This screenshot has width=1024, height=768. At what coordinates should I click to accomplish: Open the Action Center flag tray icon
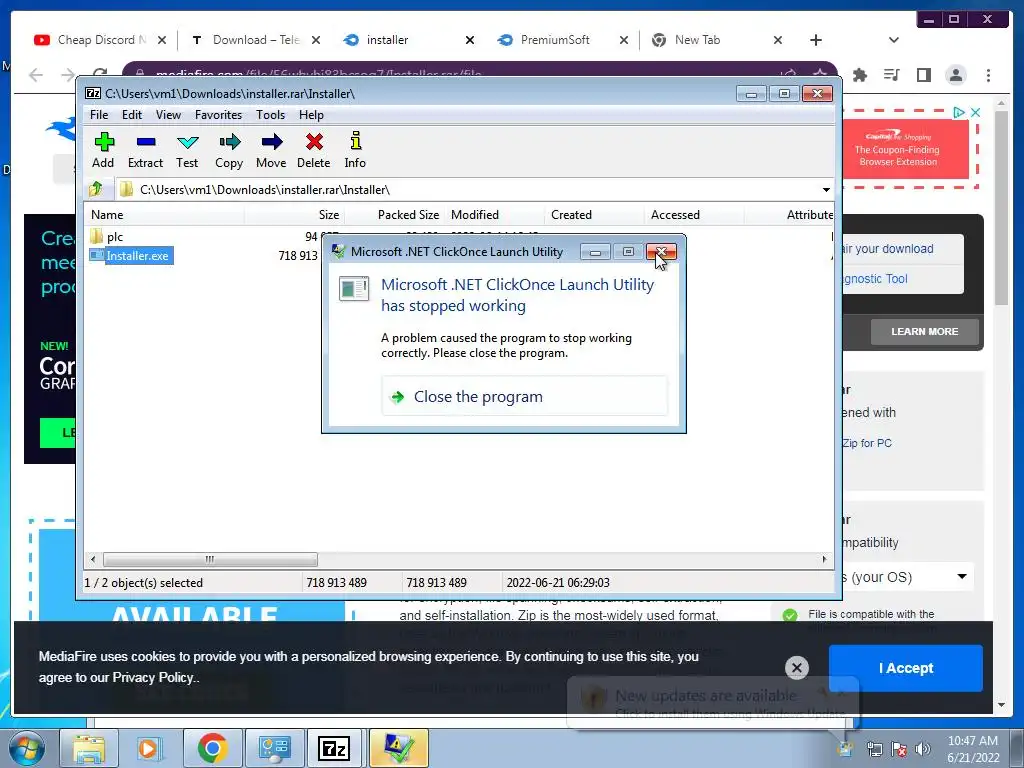point(899,749)
